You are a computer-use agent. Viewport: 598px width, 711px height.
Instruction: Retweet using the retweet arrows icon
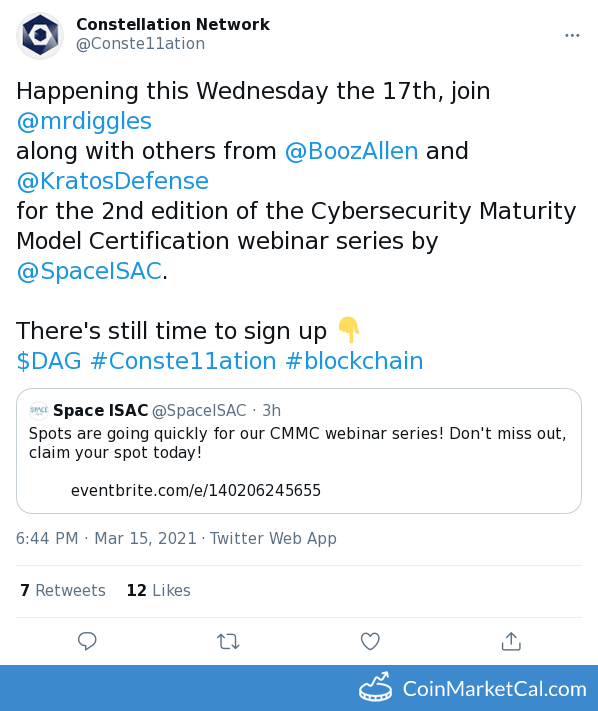click(228, 642)
